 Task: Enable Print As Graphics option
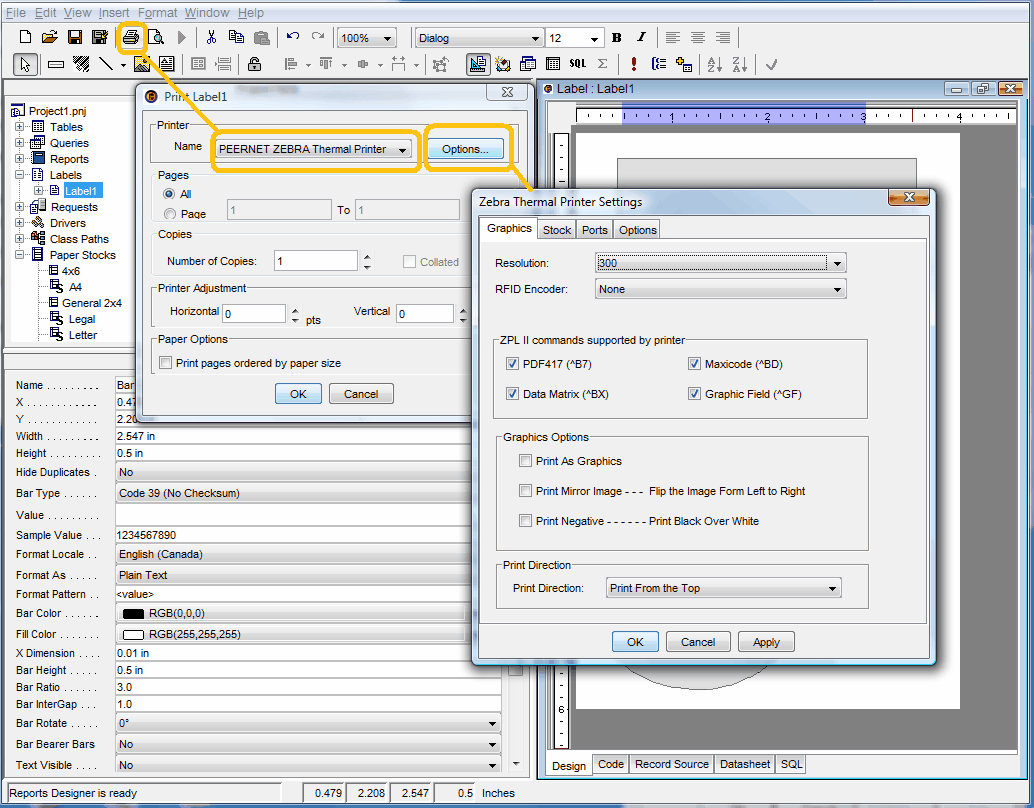(x=525, y=461)
